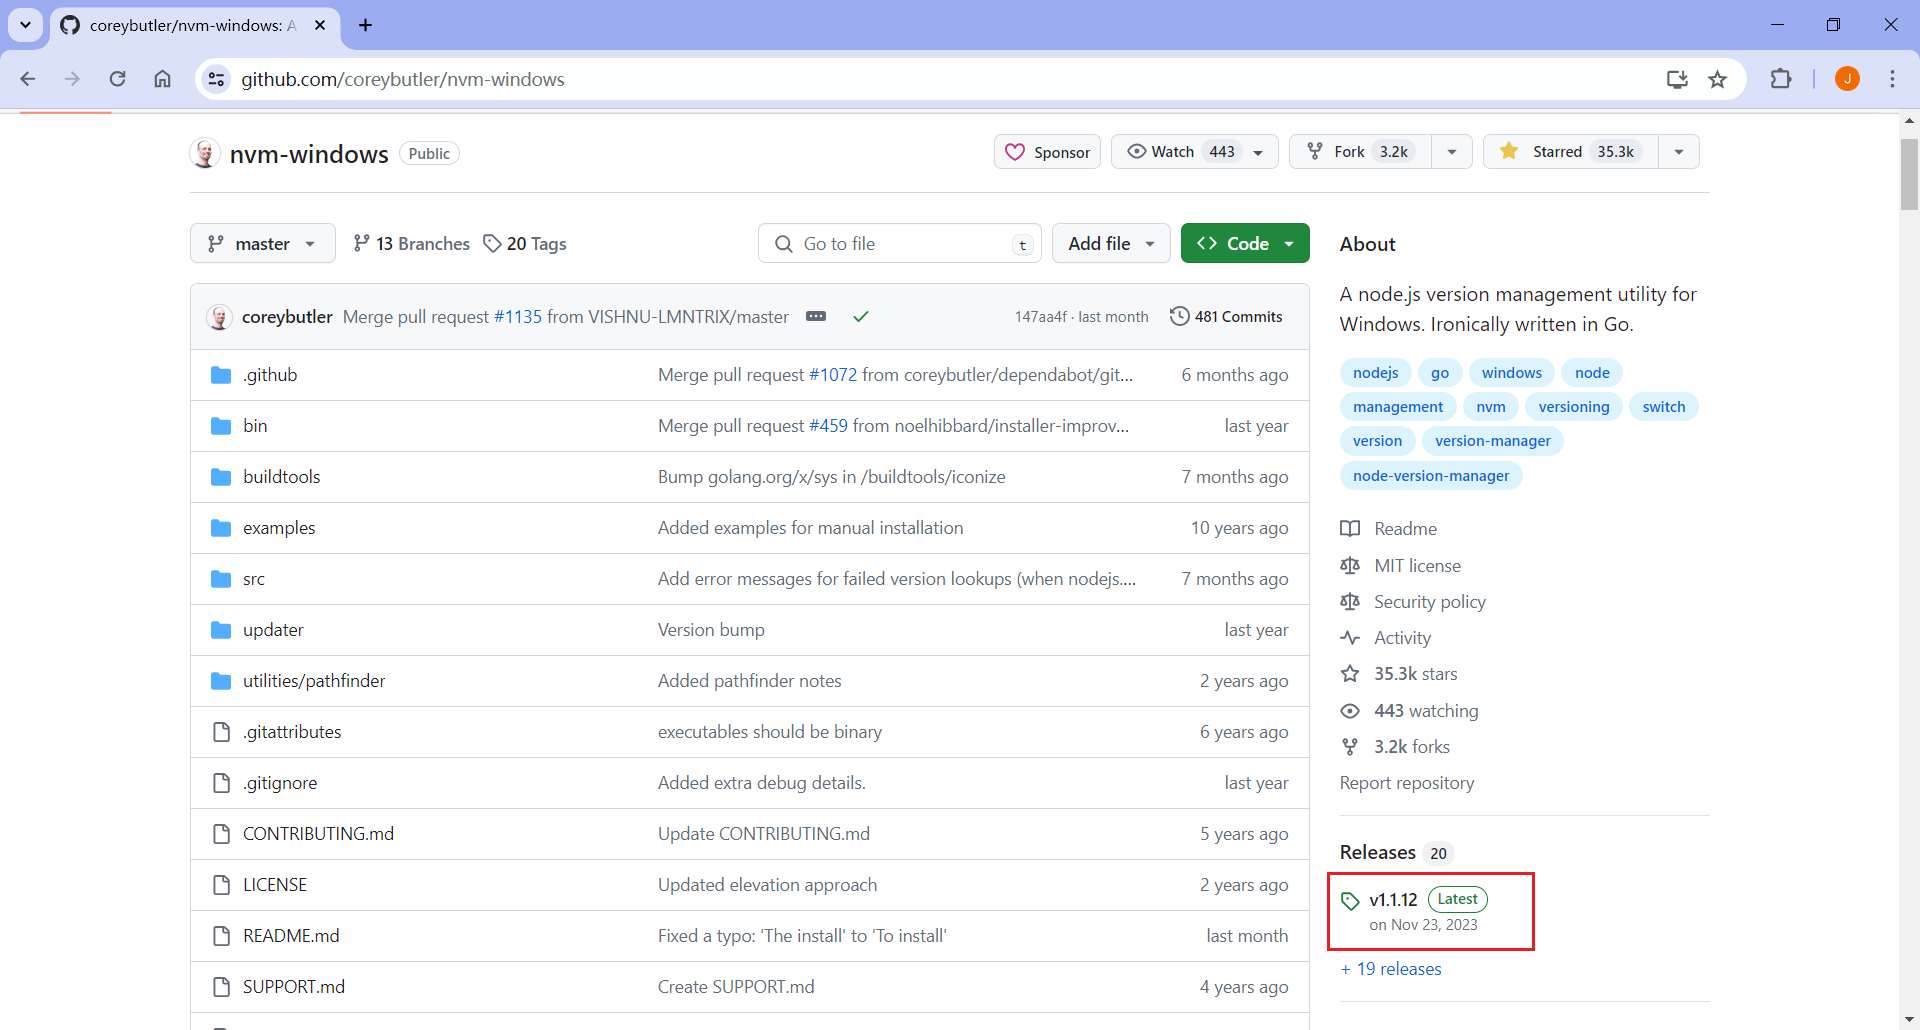
Task: View the 35.3k stars list
Action: (x=1399, y=674)
